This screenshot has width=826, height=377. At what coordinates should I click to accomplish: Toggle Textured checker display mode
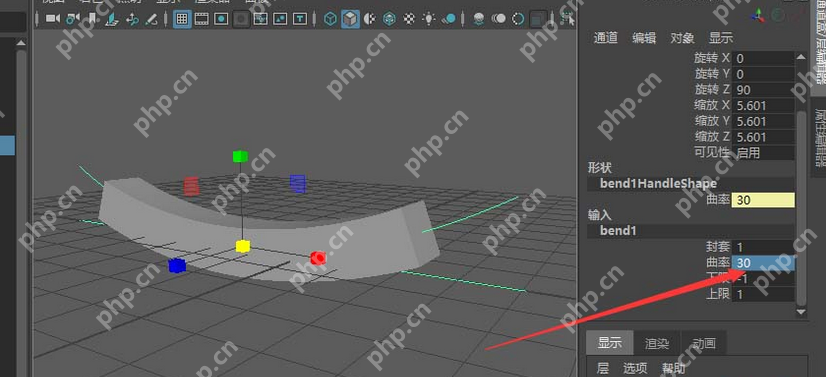click(x=409, y=19)
